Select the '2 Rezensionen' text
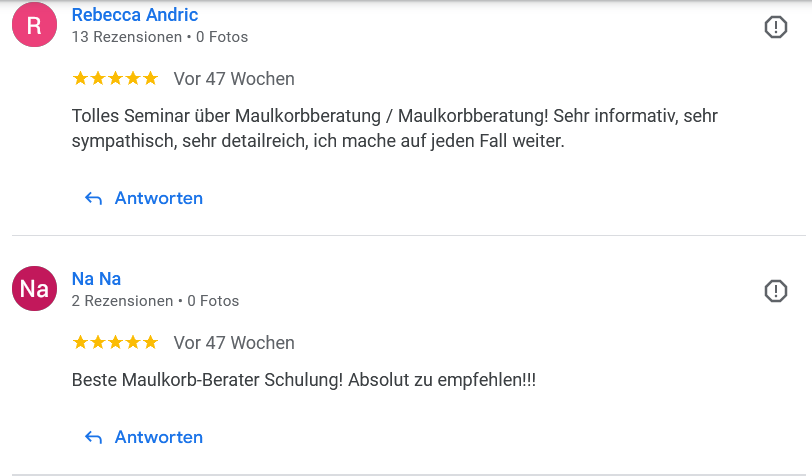 [122, 301]
